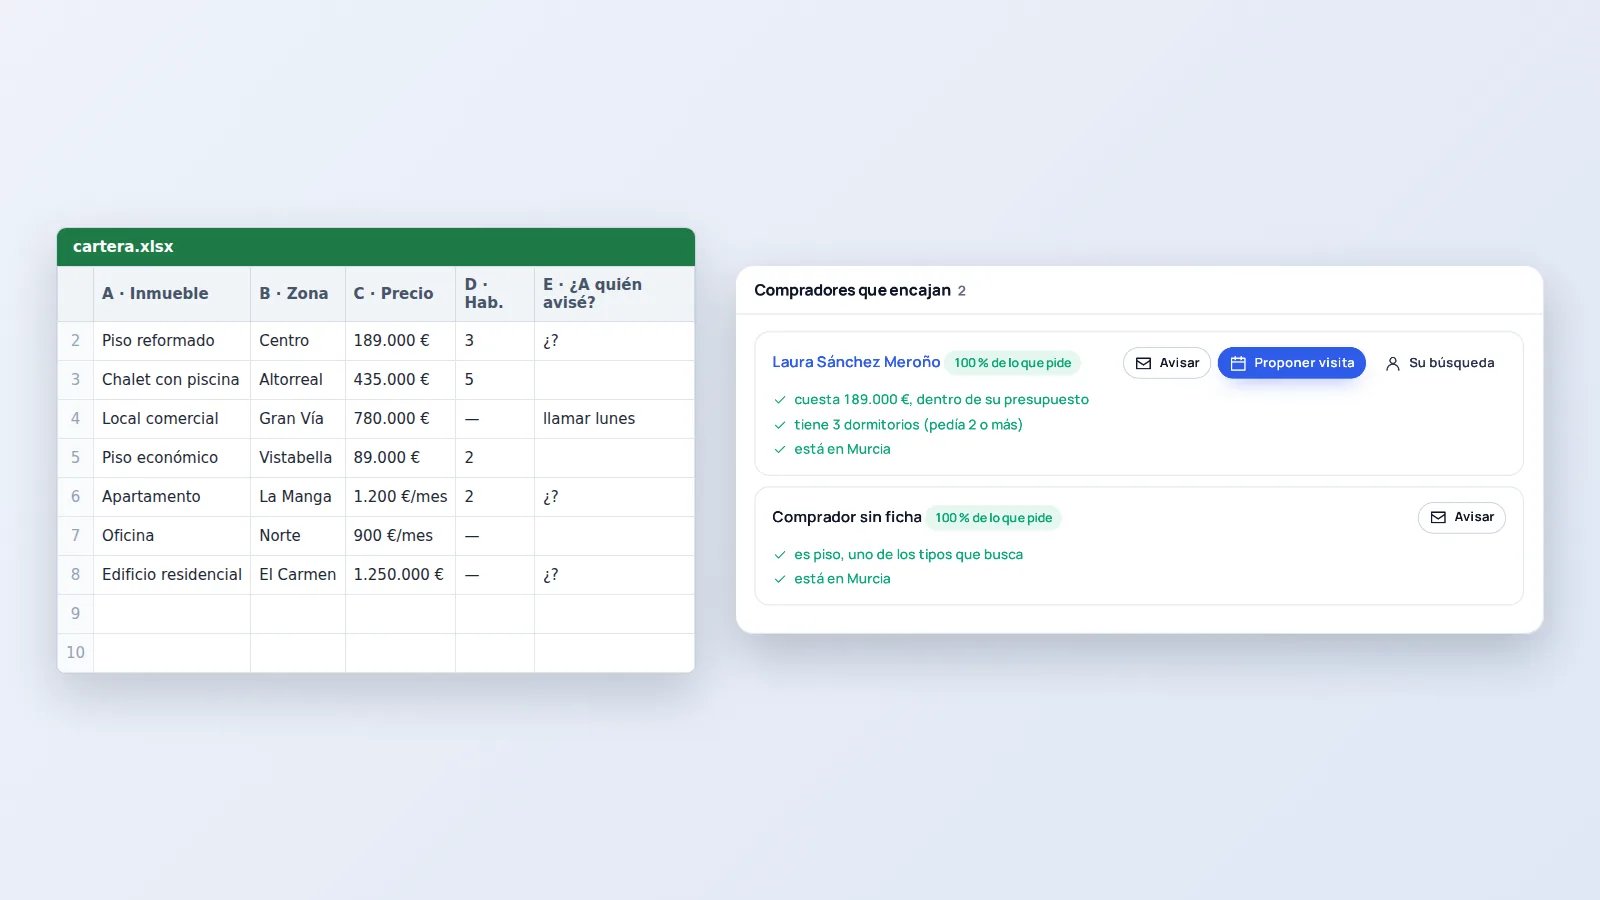Image resolution: width=1600 pixels, height=900 pixels.
Task: Click the envelope icon in Laura's Avisar button
Action: coord(1143,363)
